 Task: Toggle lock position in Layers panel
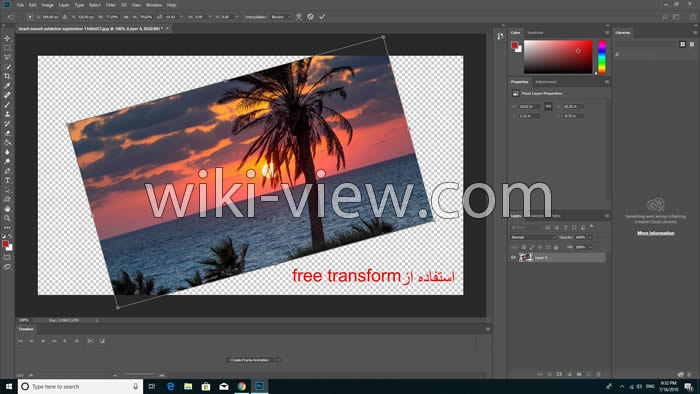tap(540, 247)
